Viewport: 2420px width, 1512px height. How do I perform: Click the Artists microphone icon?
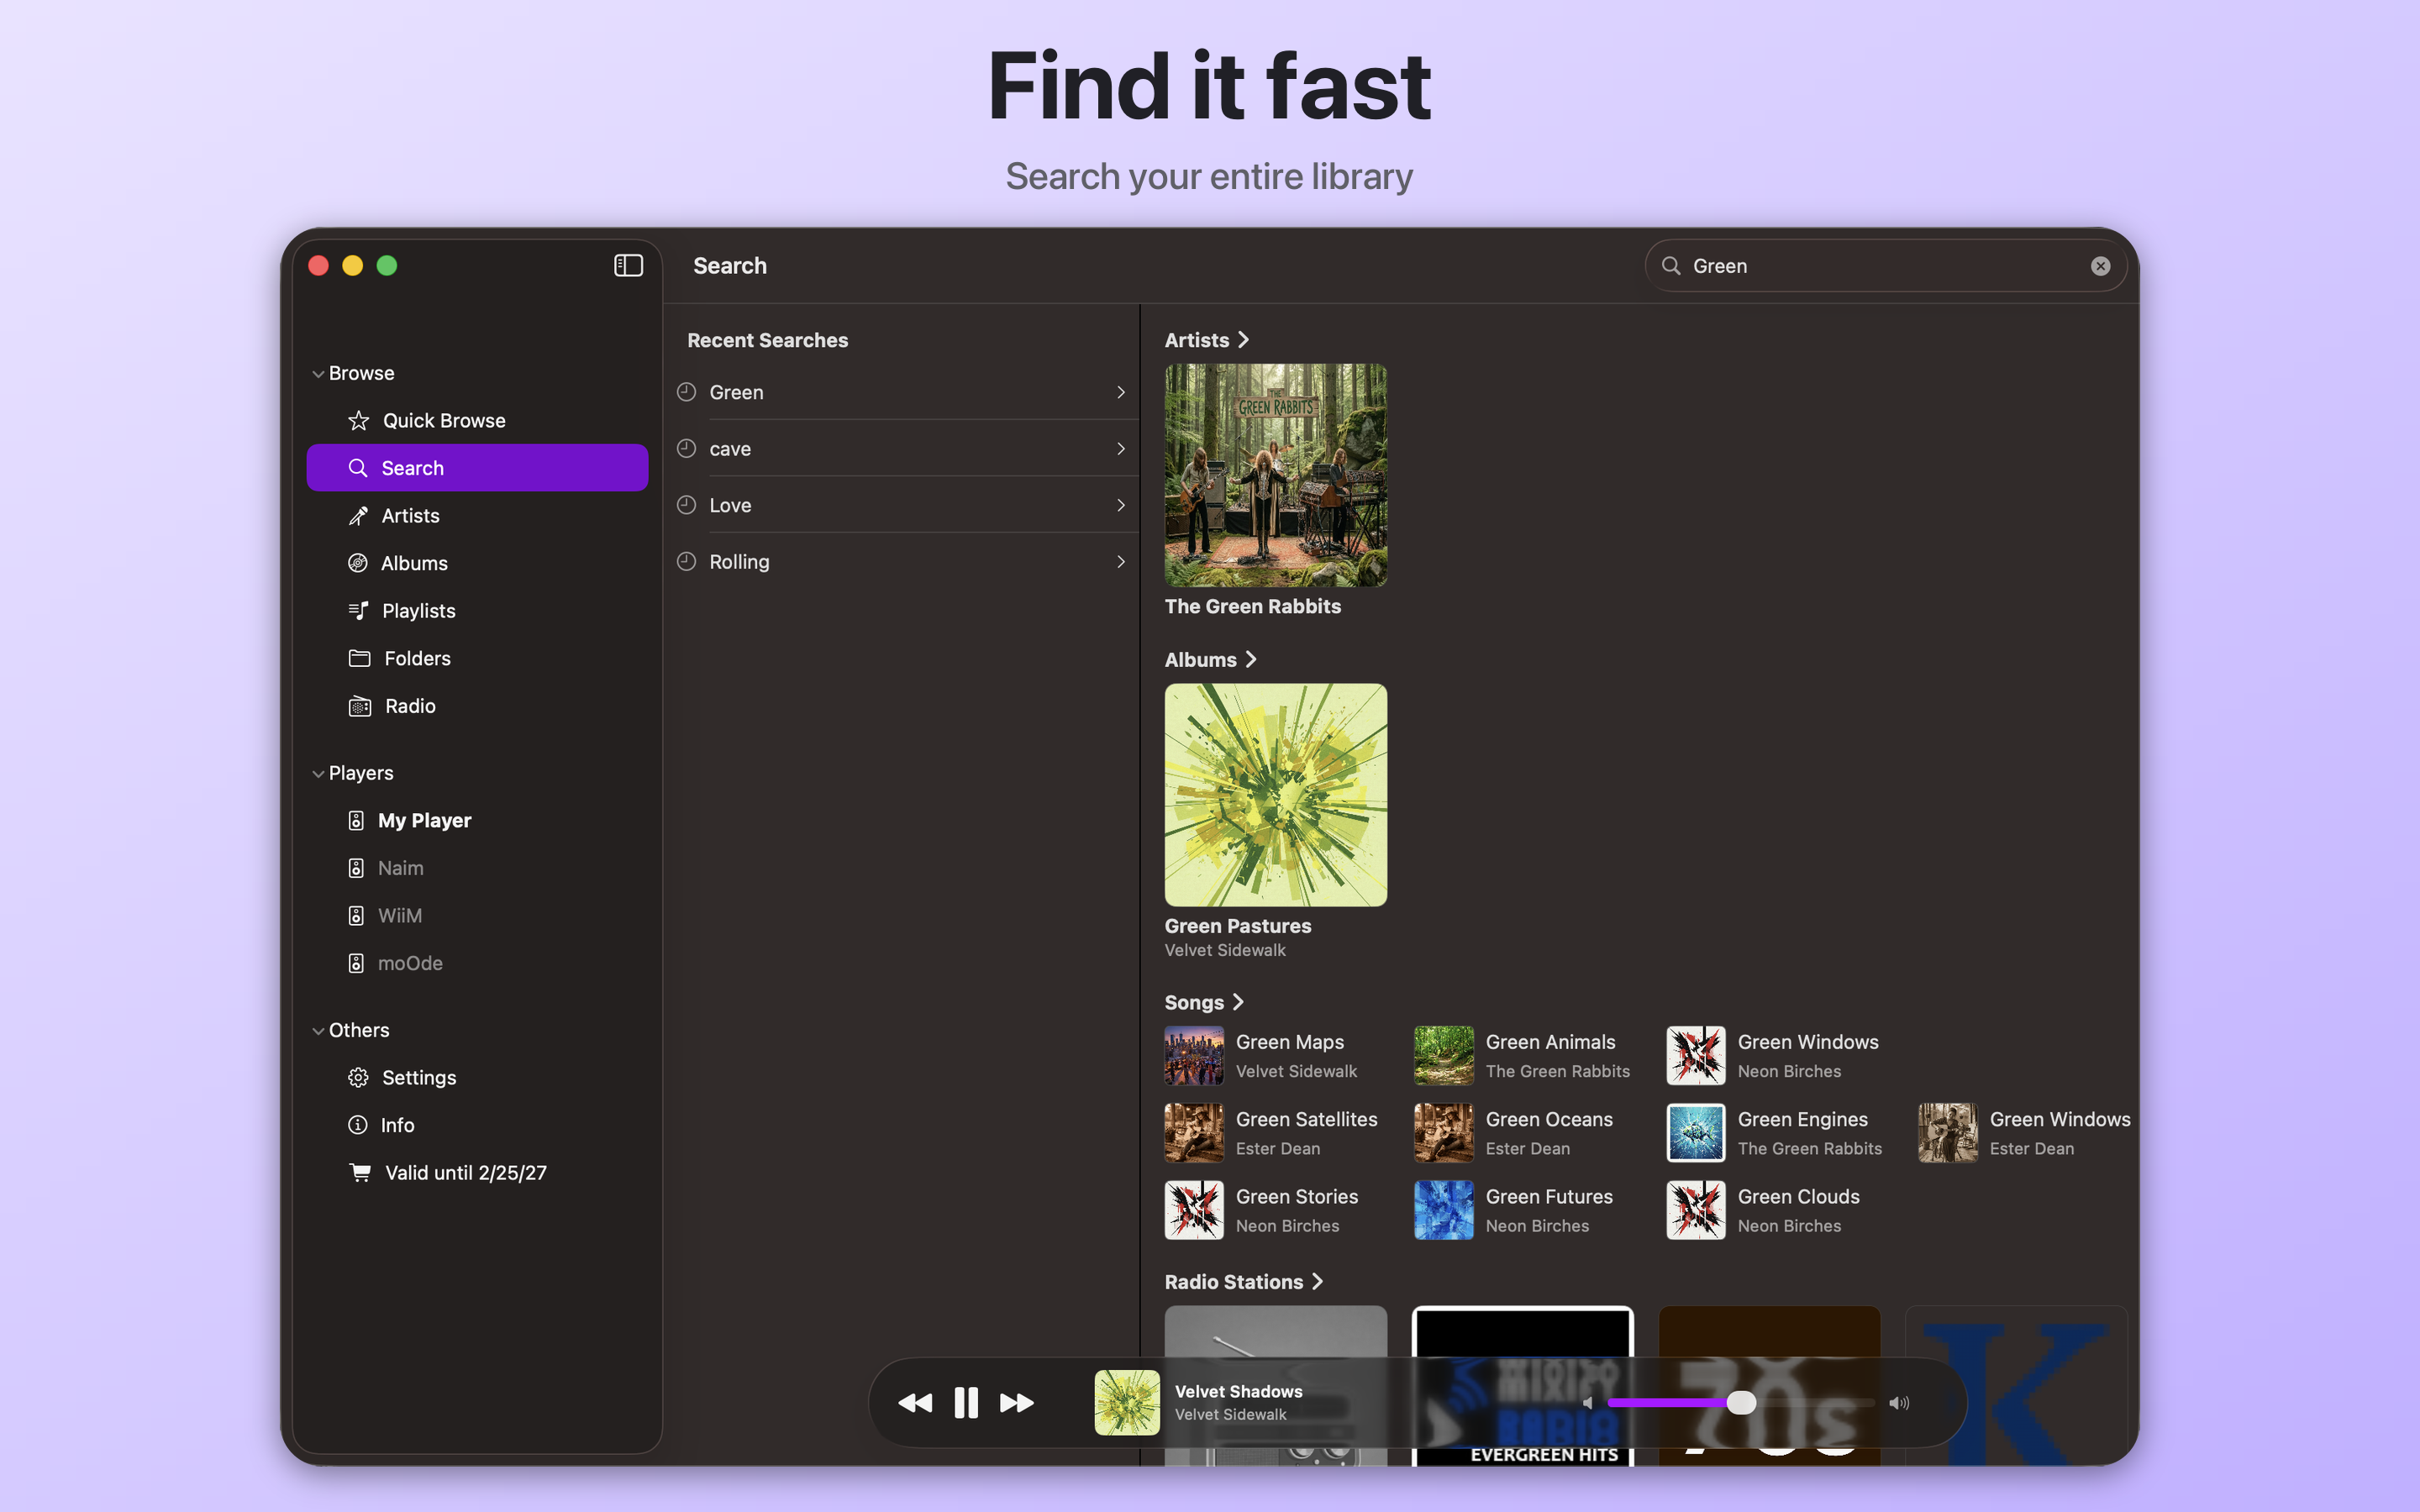click(358, 516)
